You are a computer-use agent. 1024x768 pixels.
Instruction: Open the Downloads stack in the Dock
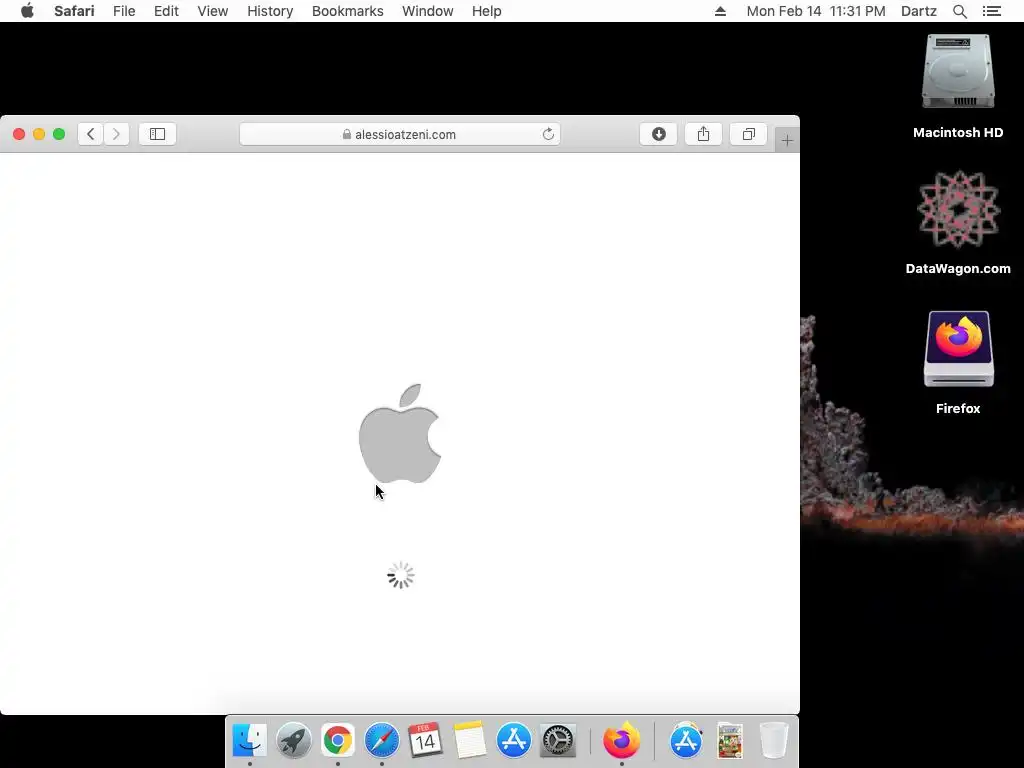pos(729,741)
